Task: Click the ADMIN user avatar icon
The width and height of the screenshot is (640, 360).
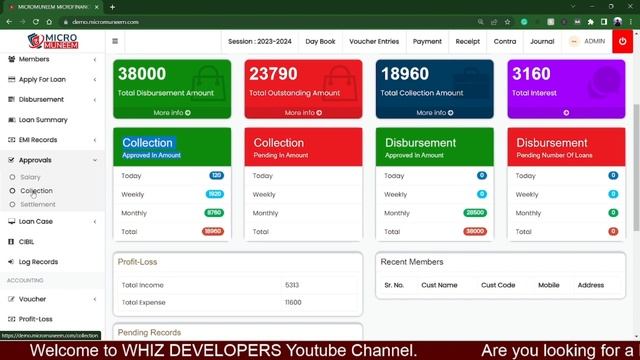Action: [x=574, y=41]
